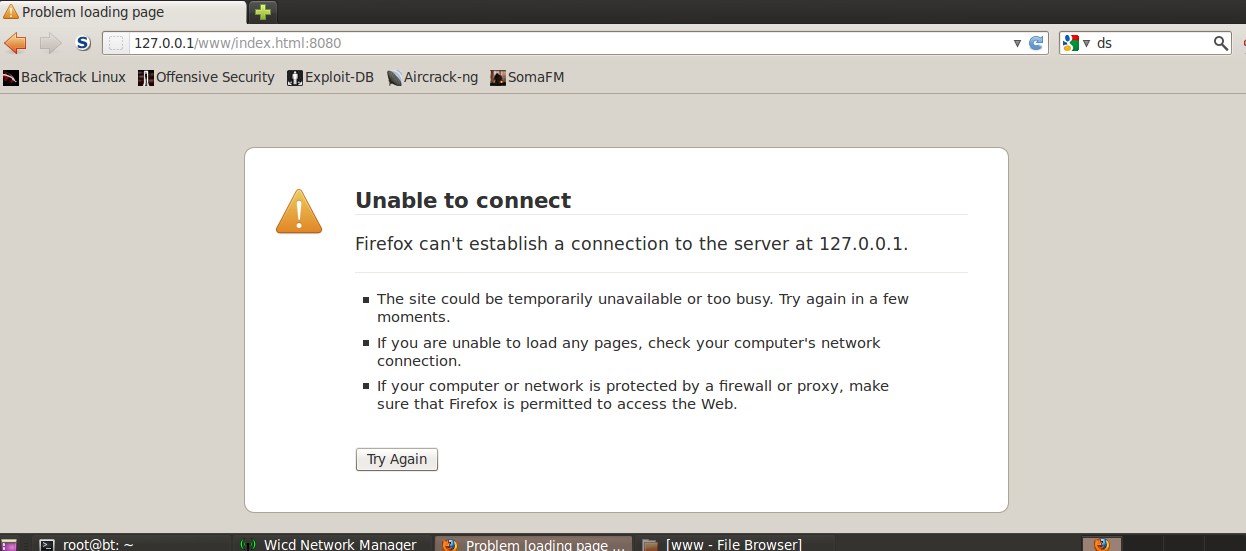Click into the search box containing ds
The image size is (1246, 551).
(x=1152, y=43)
